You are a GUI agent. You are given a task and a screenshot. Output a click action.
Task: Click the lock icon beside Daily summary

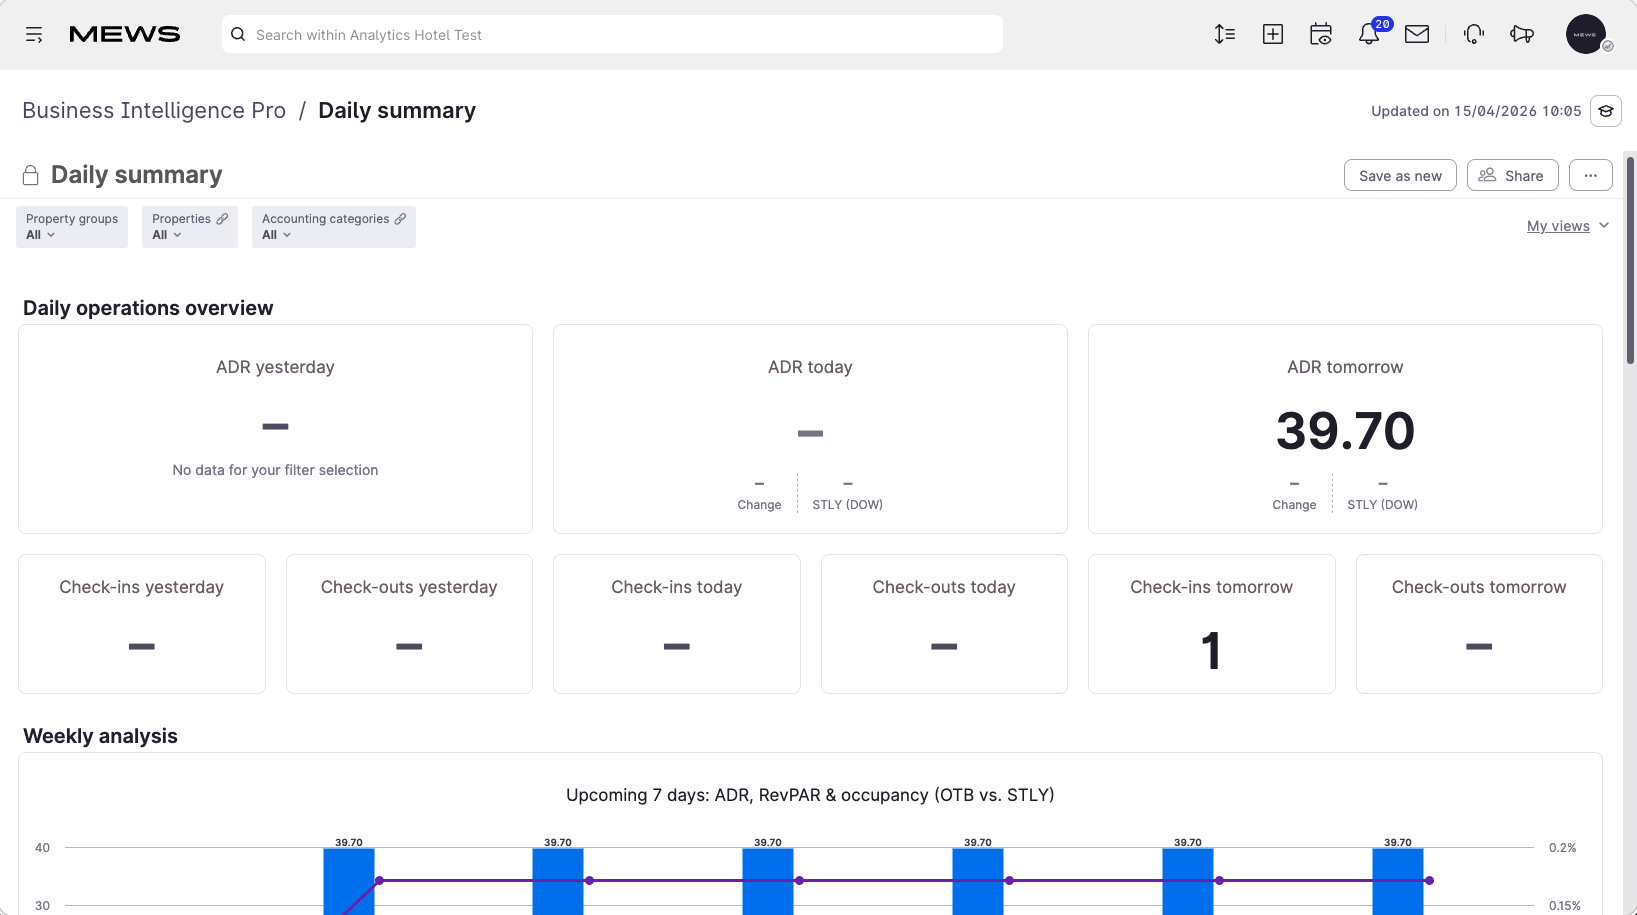[31, 175]
